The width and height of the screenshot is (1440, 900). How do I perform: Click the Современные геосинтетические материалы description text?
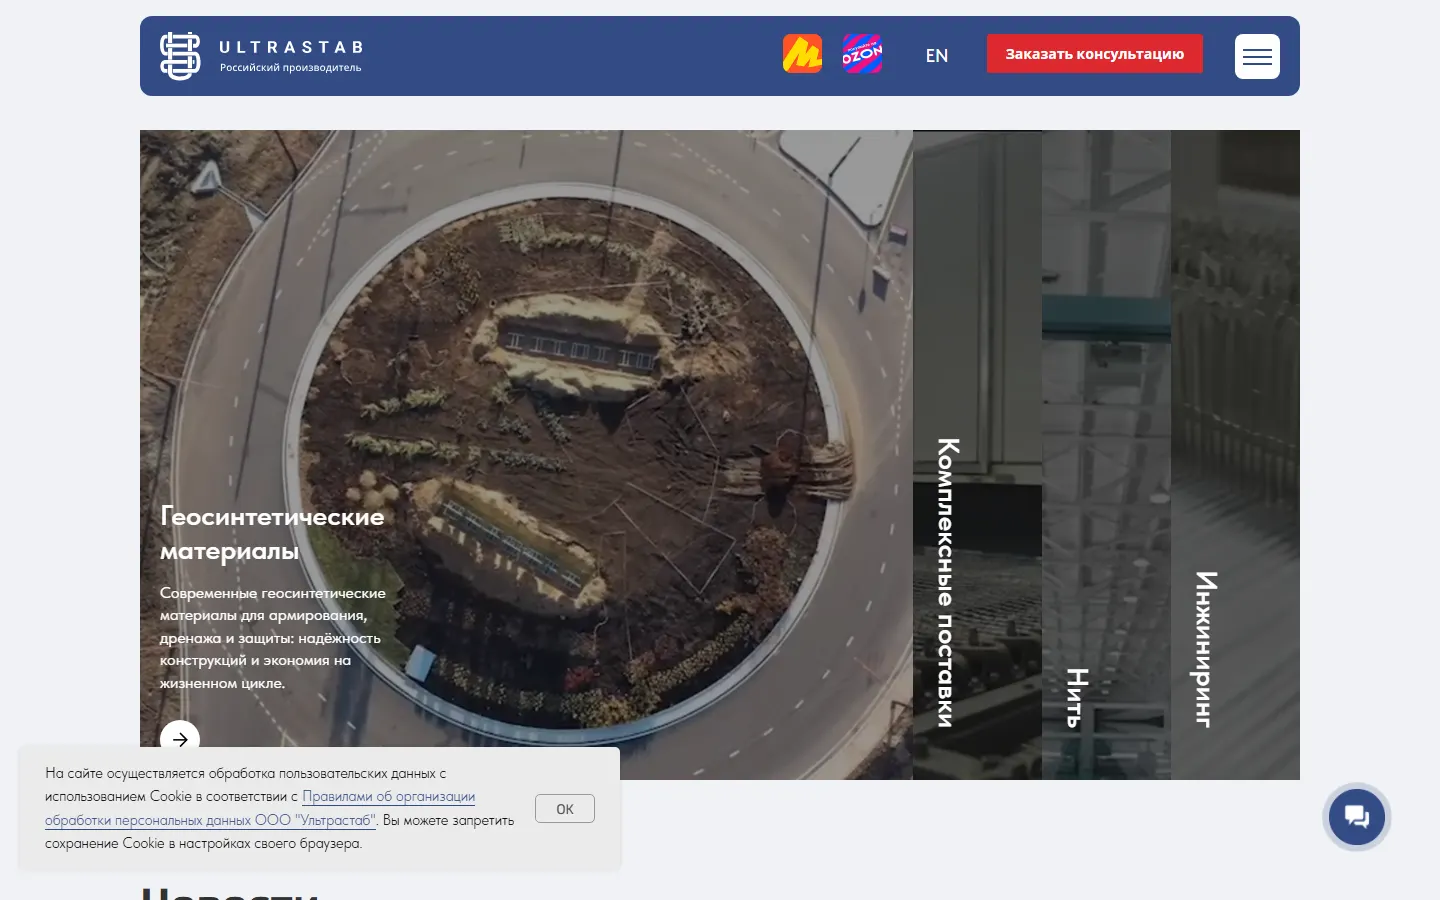tap(272, 638)
